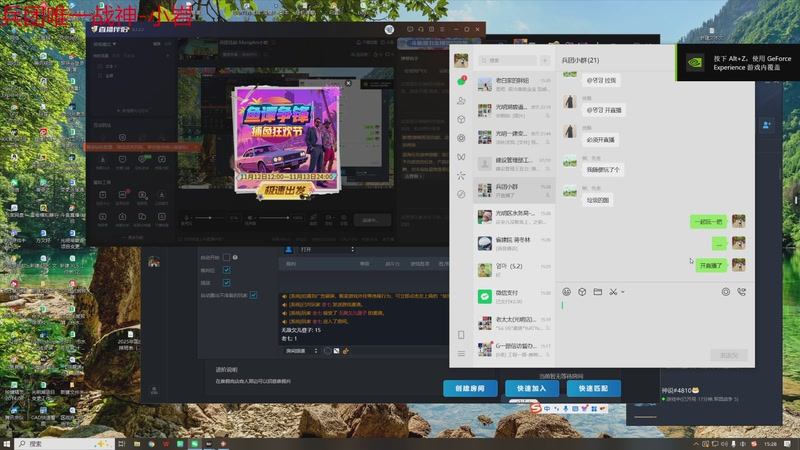The width and height of the screenshot is (800, 450).
Task: Expand the arrow beside the WeChat scissors icon
Action: pos(623,292)
